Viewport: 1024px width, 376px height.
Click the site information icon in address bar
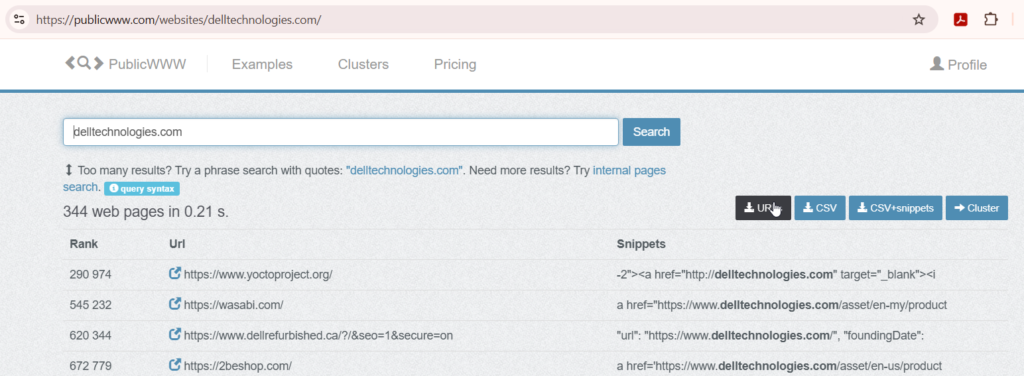[20, 20]
